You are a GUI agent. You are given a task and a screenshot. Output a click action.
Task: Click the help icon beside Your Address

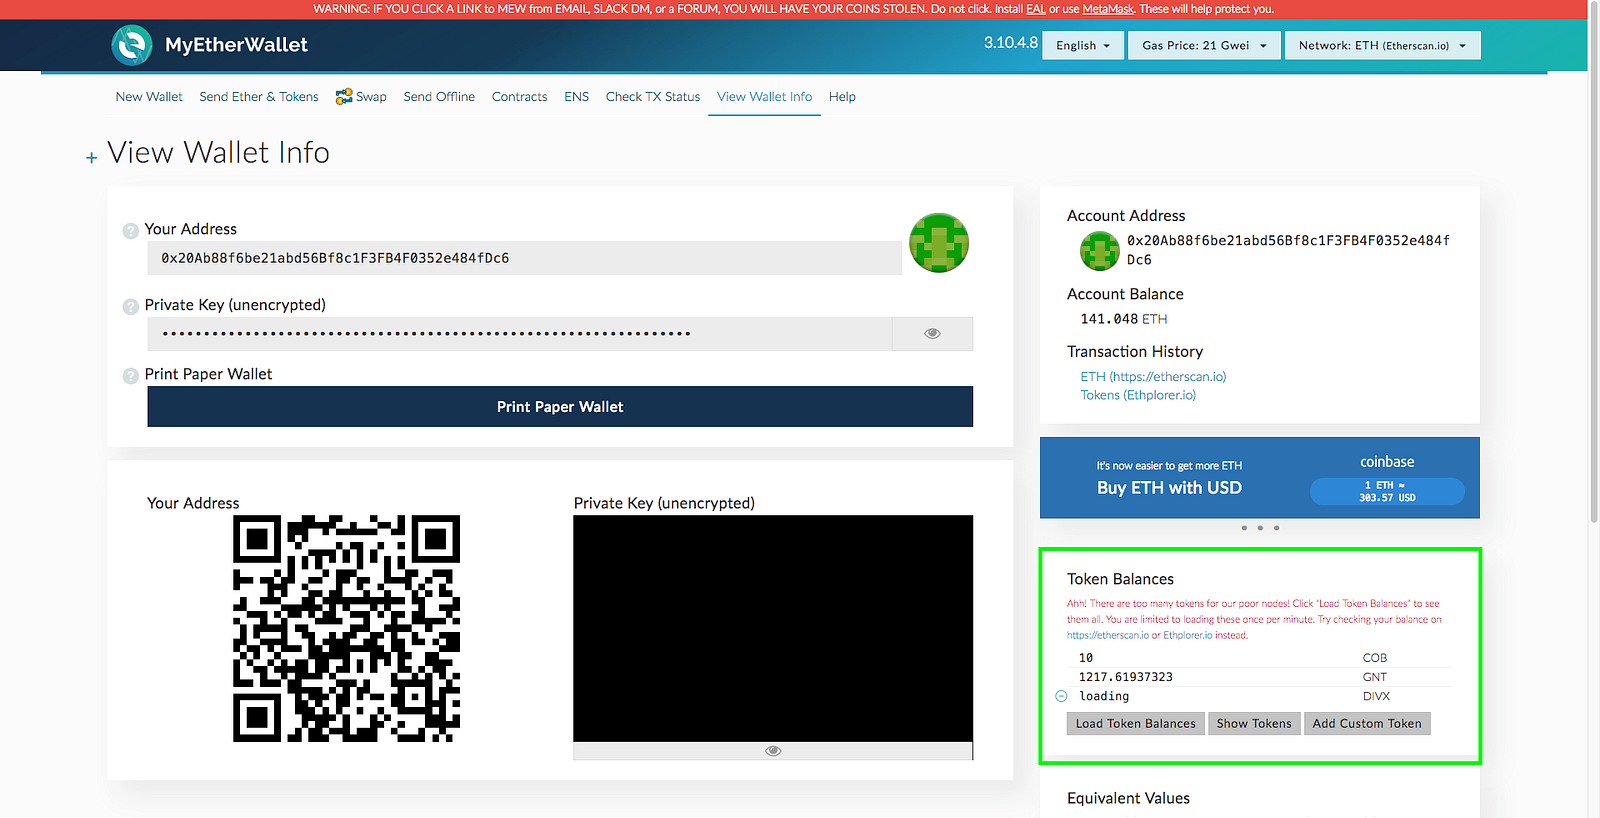coord(130,231)
